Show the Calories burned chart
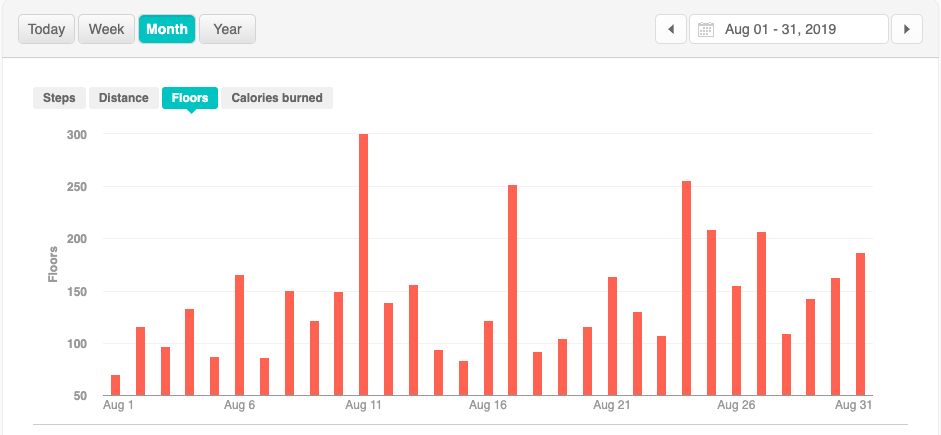This screenshot has height=435, width=941. pyautogui.click(x=277, y=98)
